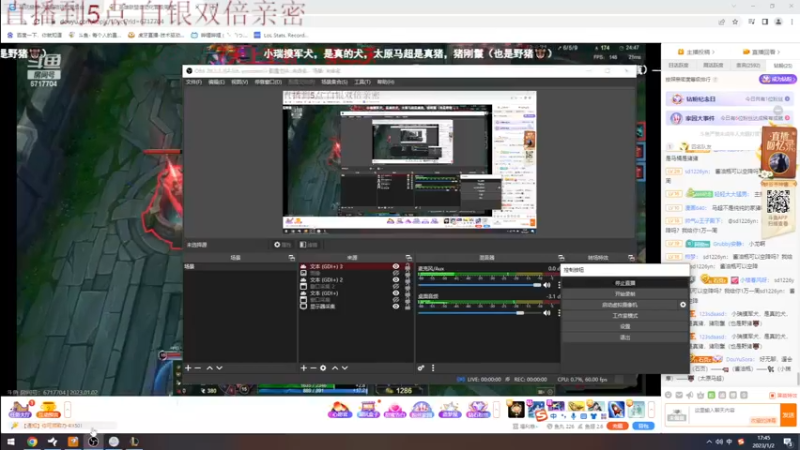Toggle lock on 显示器采集 source
800x450 pixels.
(407, 307)
